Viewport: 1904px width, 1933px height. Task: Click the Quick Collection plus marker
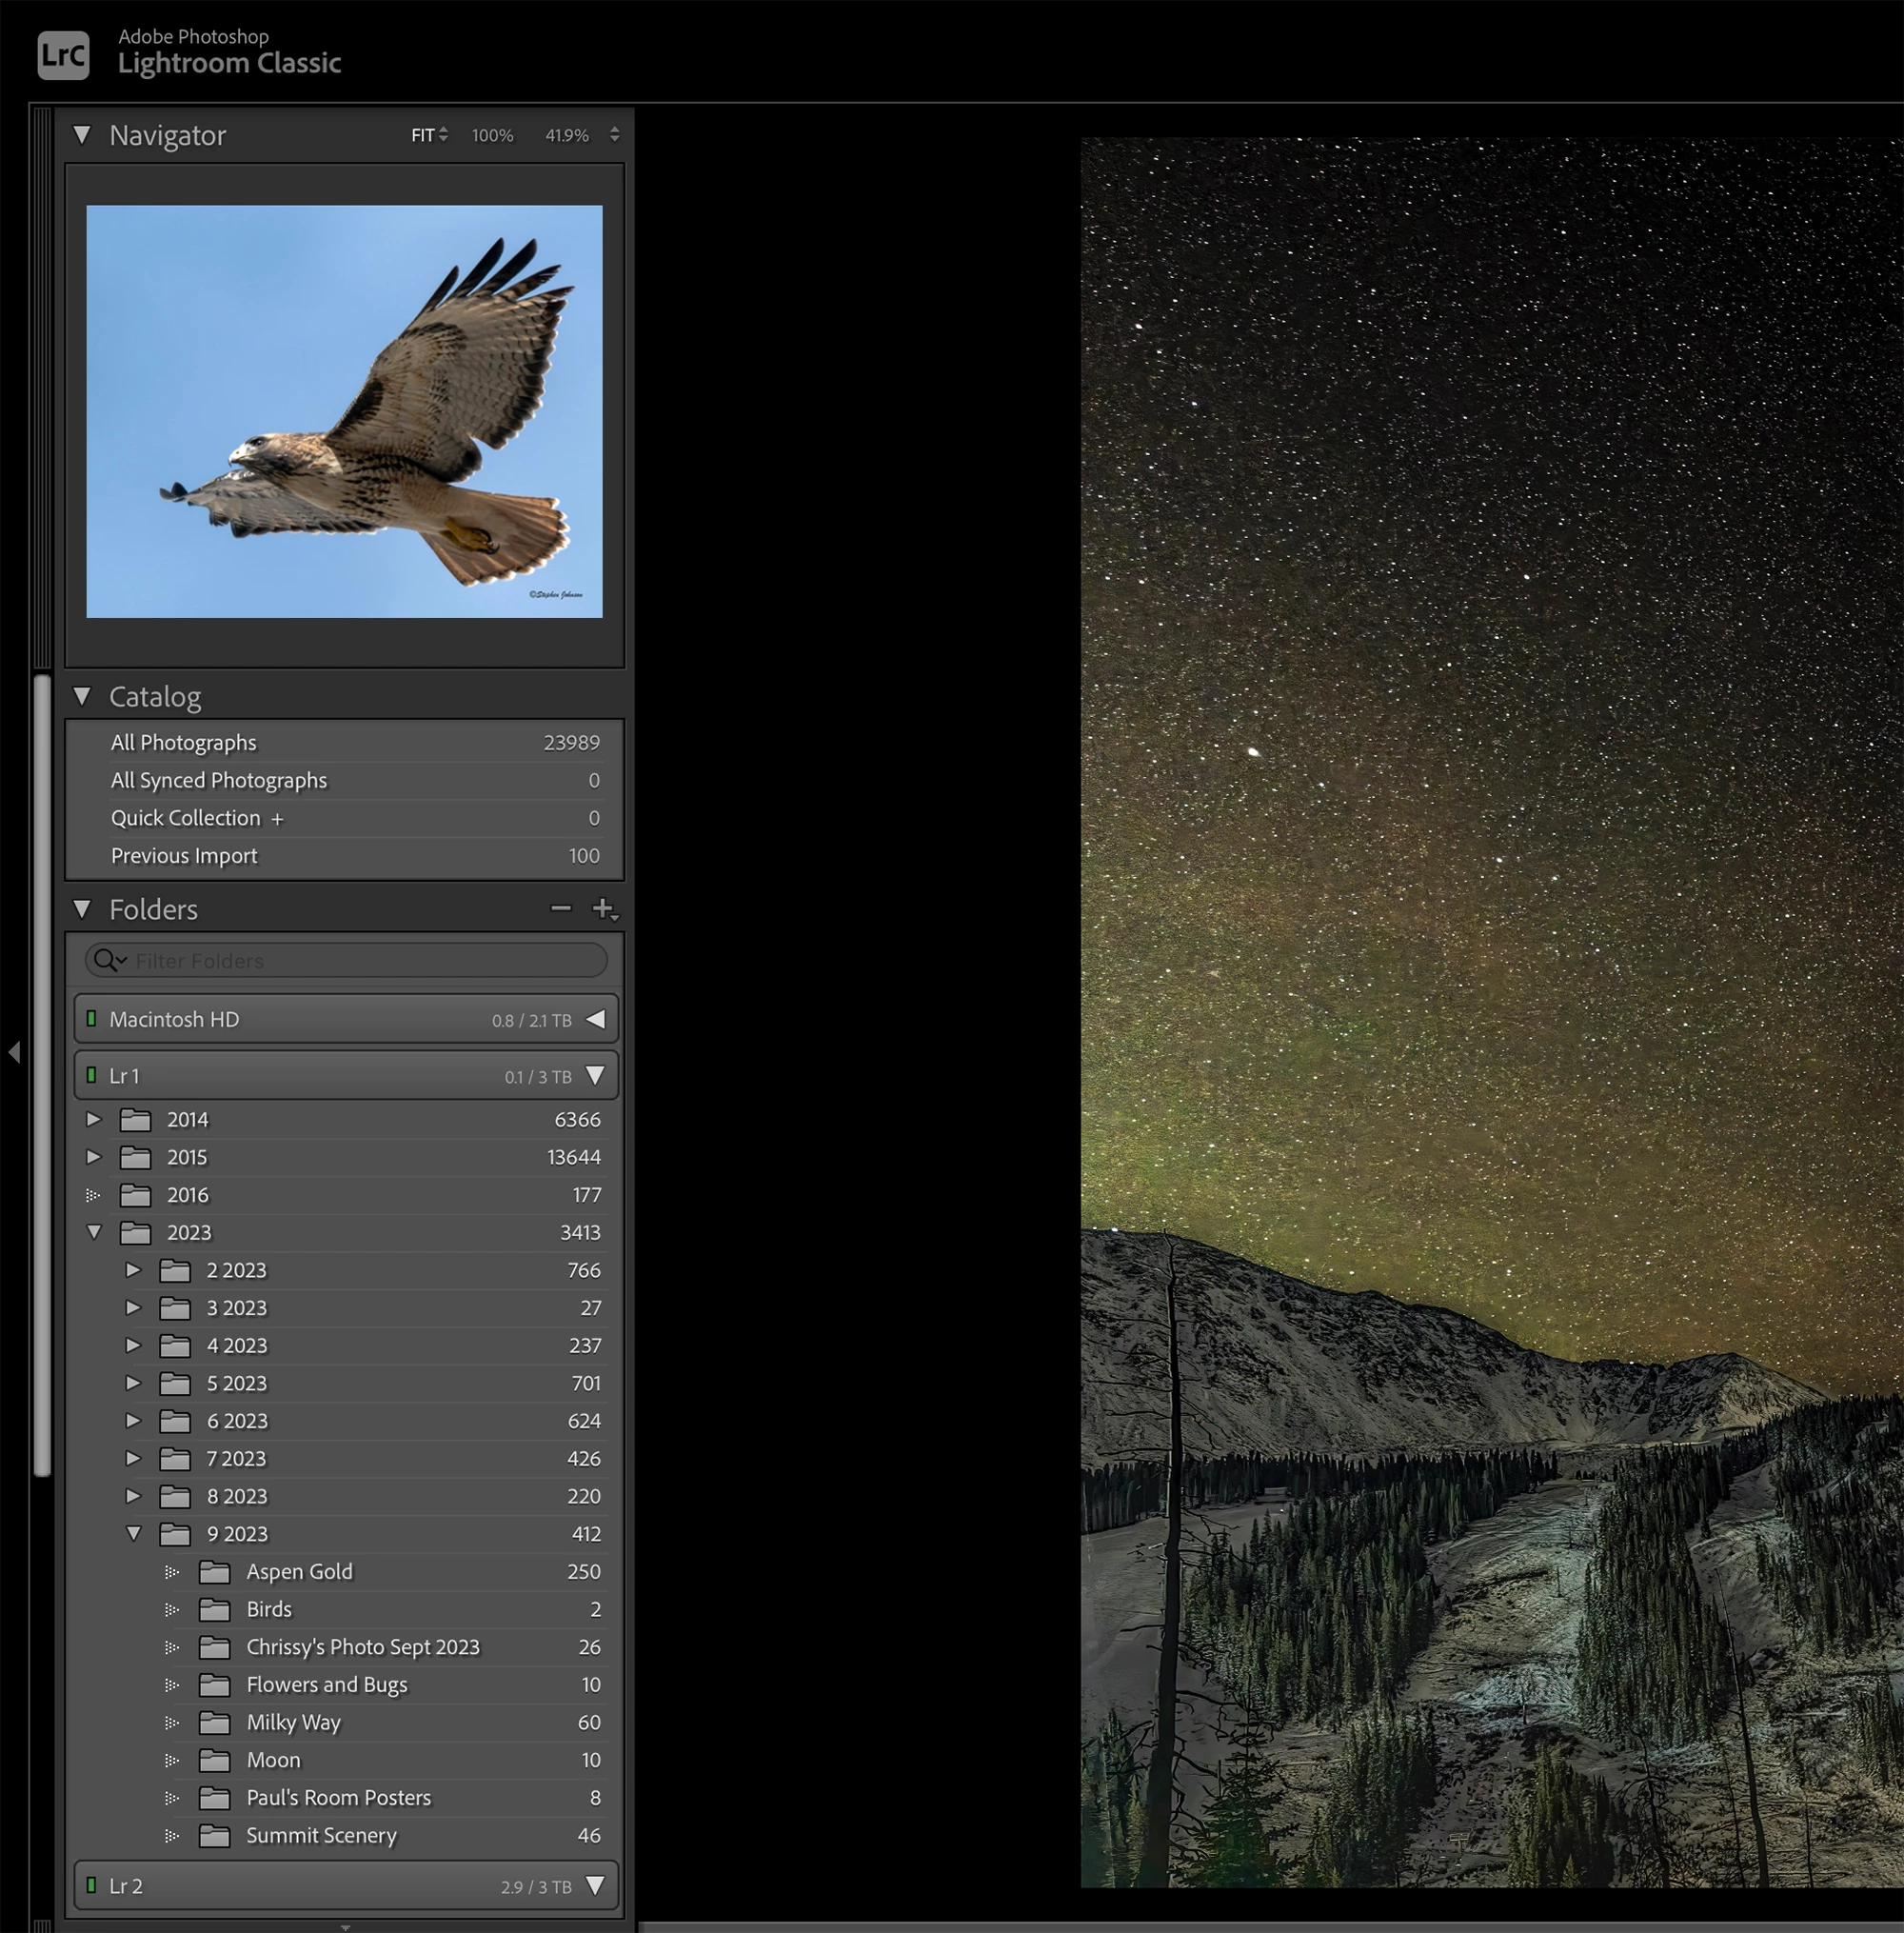[x=277, y=819]
